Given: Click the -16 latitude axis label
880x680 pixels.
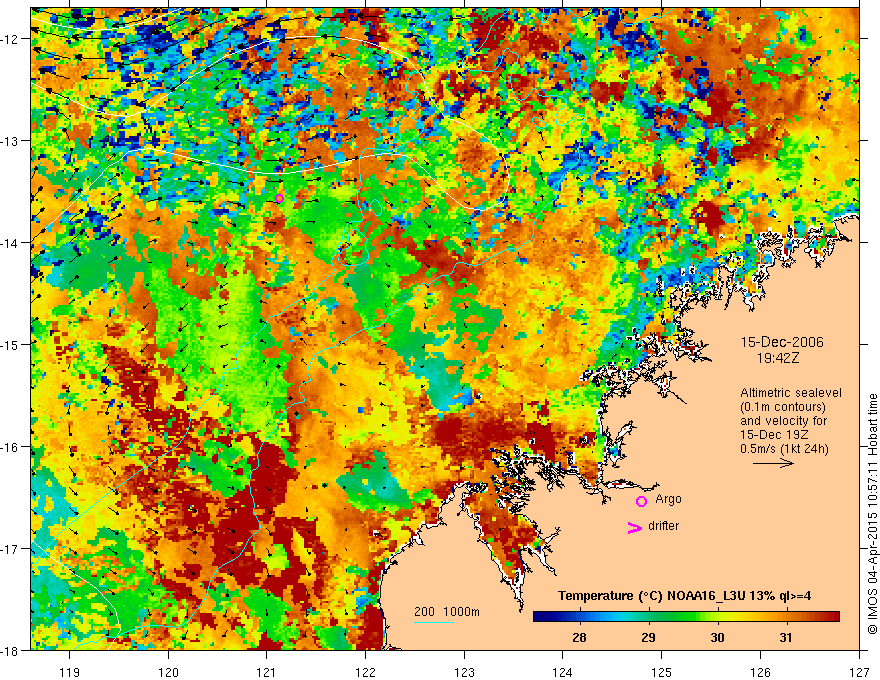Looking at the screenshot, I should coord(10,447).
